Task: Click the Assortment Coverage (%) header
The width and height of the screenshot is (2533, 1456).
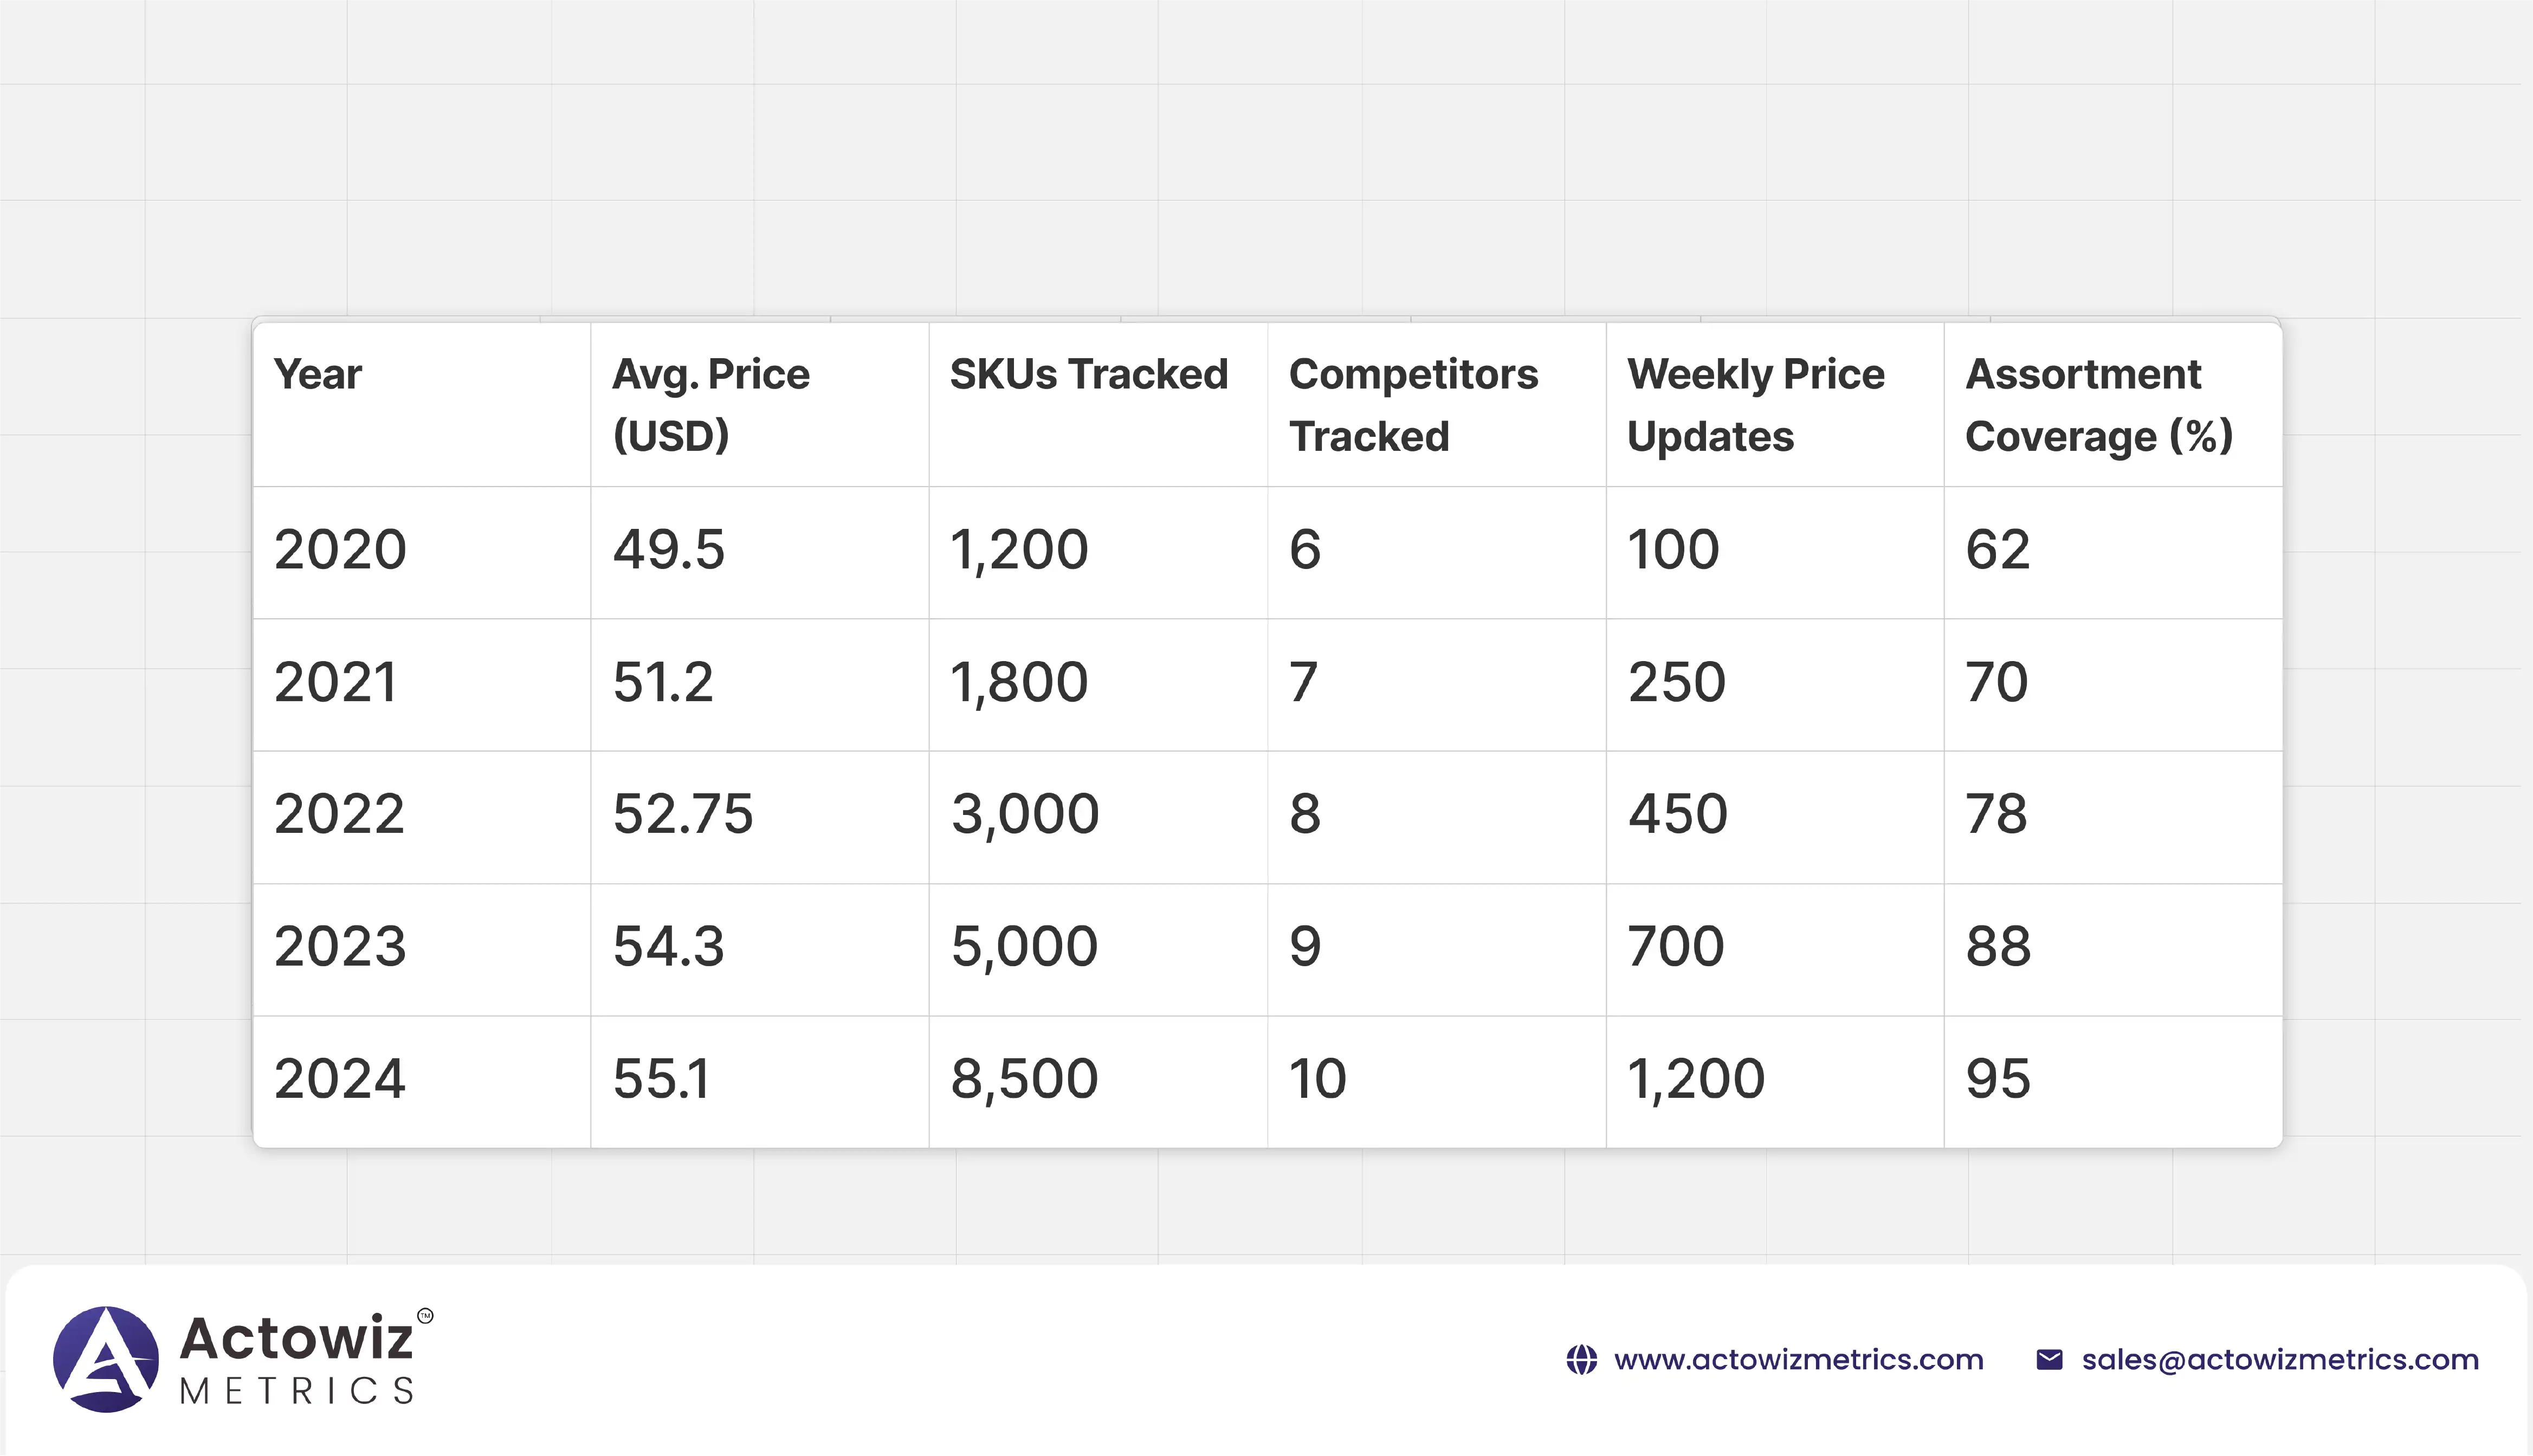Action: pos(2098,404)
